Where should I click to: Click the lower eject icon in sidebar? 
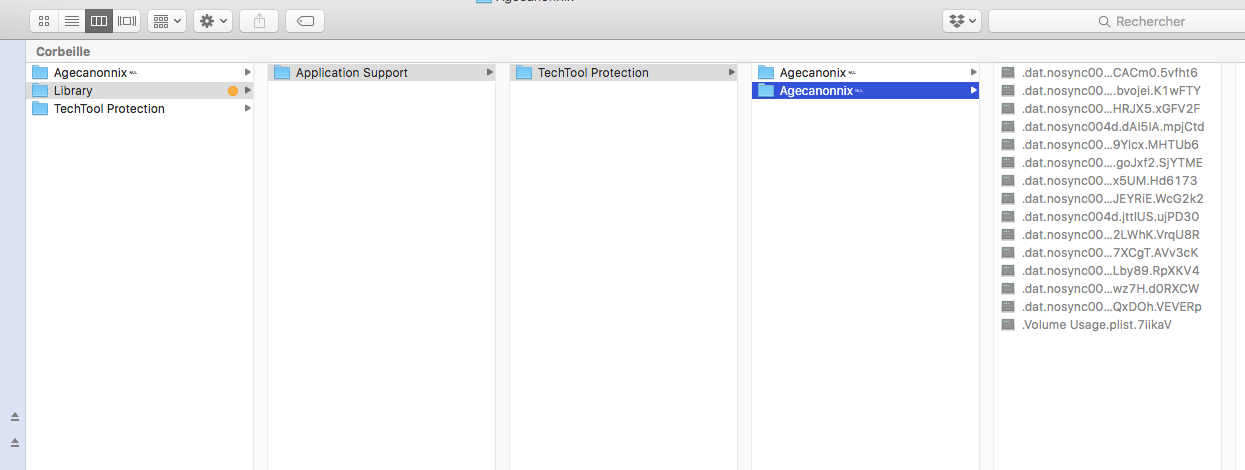(x=15, y=442)
